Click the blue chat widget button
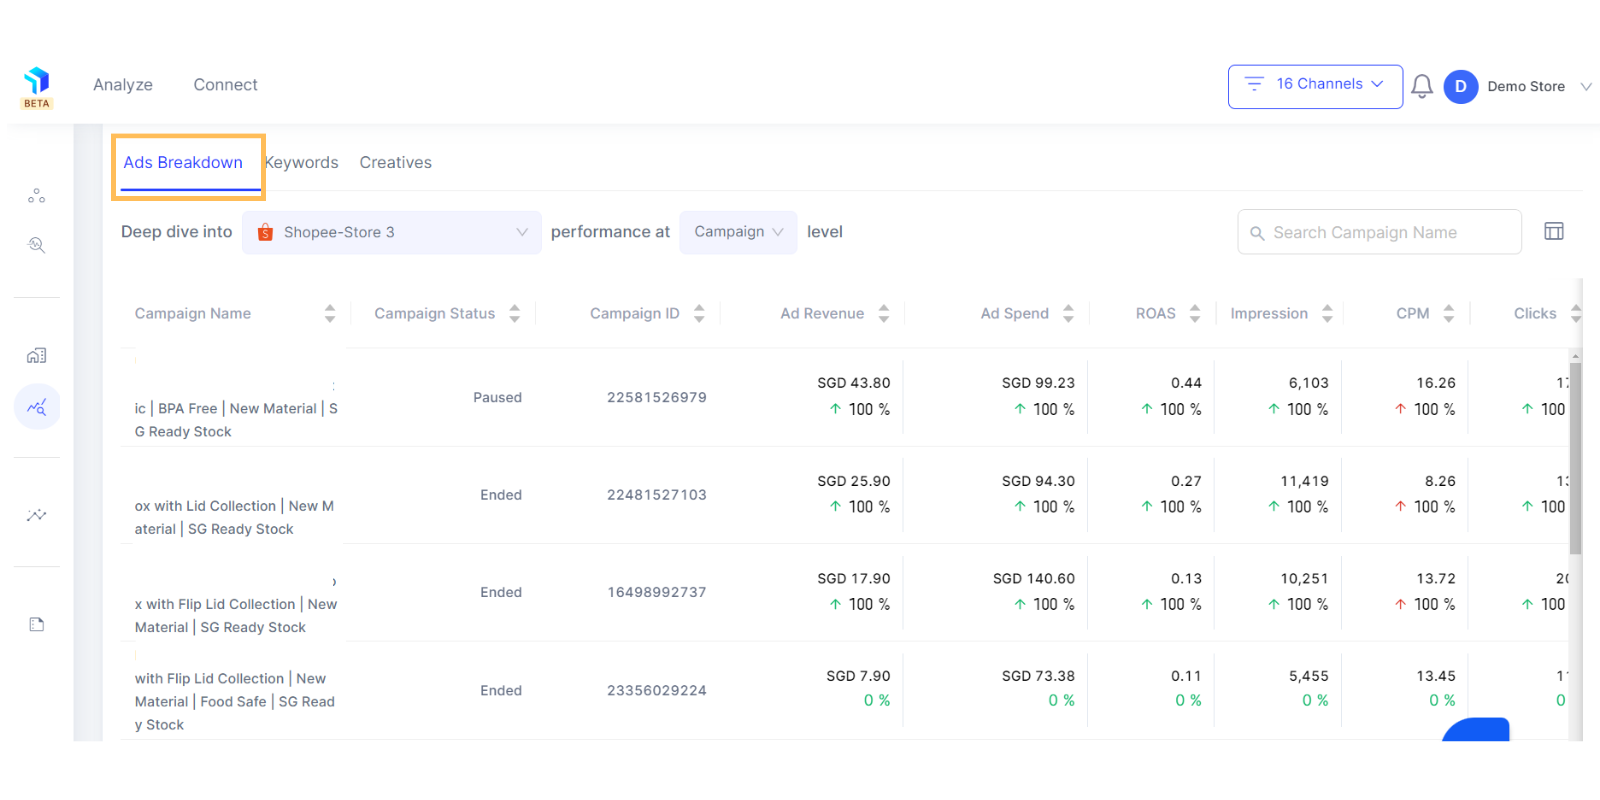 click(x=1476, y=729)
